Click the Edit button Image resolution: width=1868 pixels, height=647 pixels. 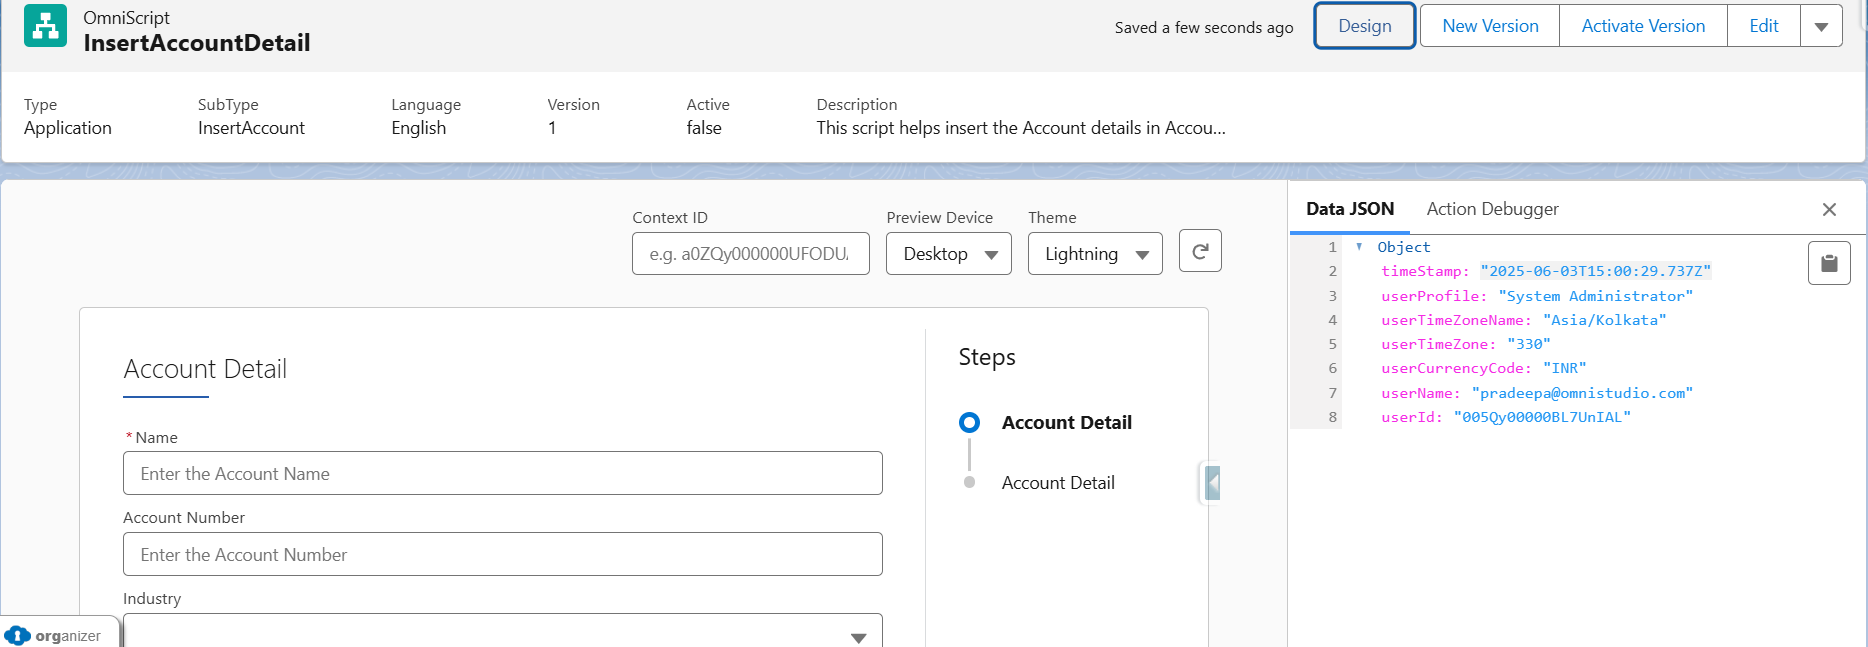[x=1763, y=26]
